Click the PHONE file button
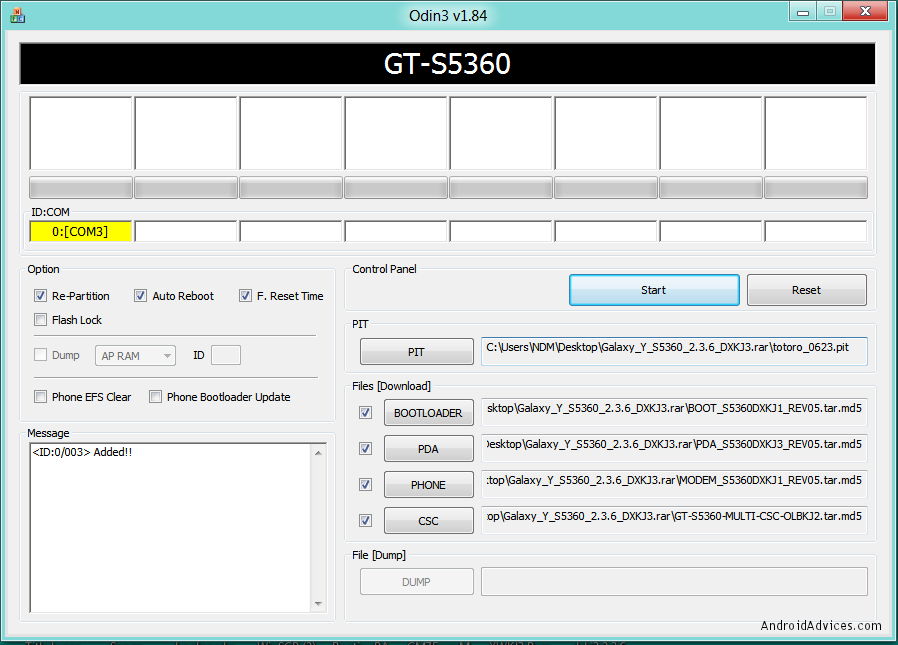 (x=428, y=485)
